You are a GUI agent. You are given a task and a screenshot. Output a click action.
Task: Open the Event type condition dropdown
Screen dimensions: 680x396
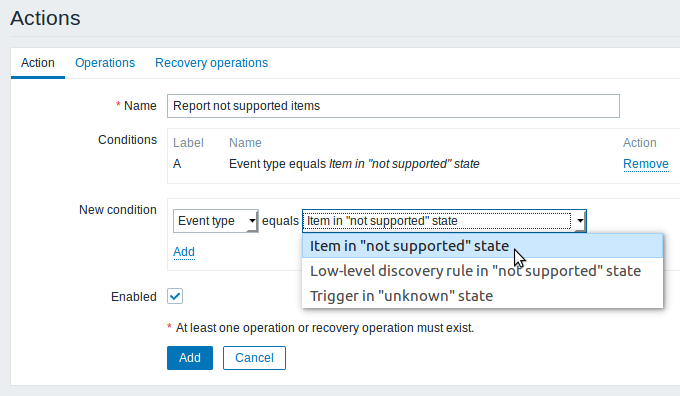click(216, 221)
